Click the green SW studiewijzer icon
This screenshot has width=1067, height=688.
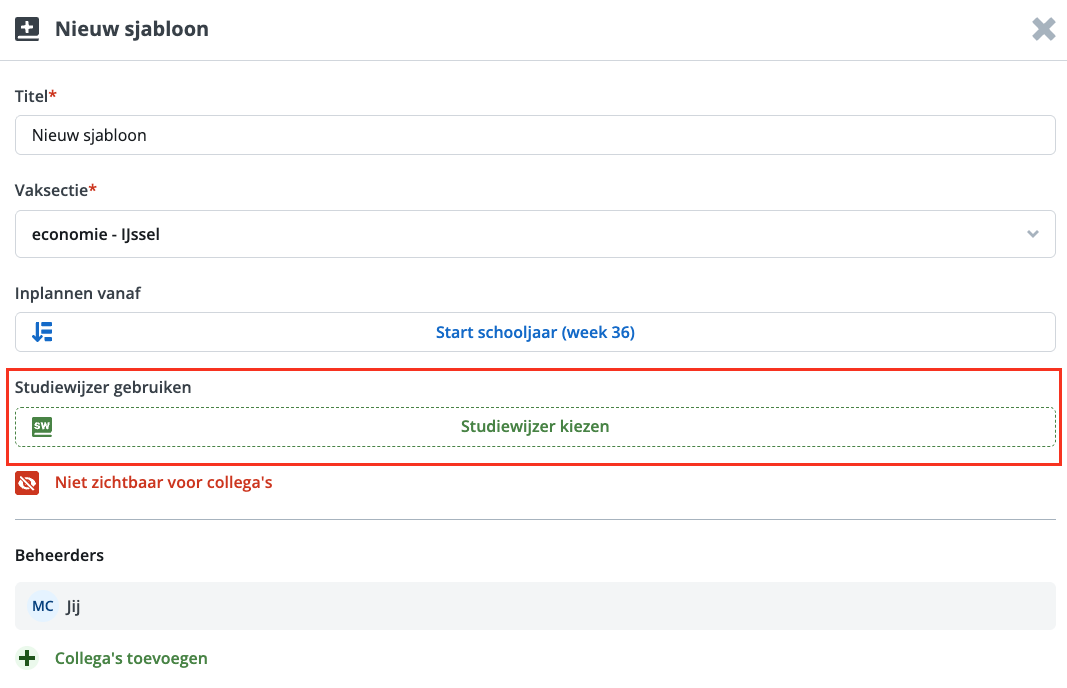(x=42, y=426)
